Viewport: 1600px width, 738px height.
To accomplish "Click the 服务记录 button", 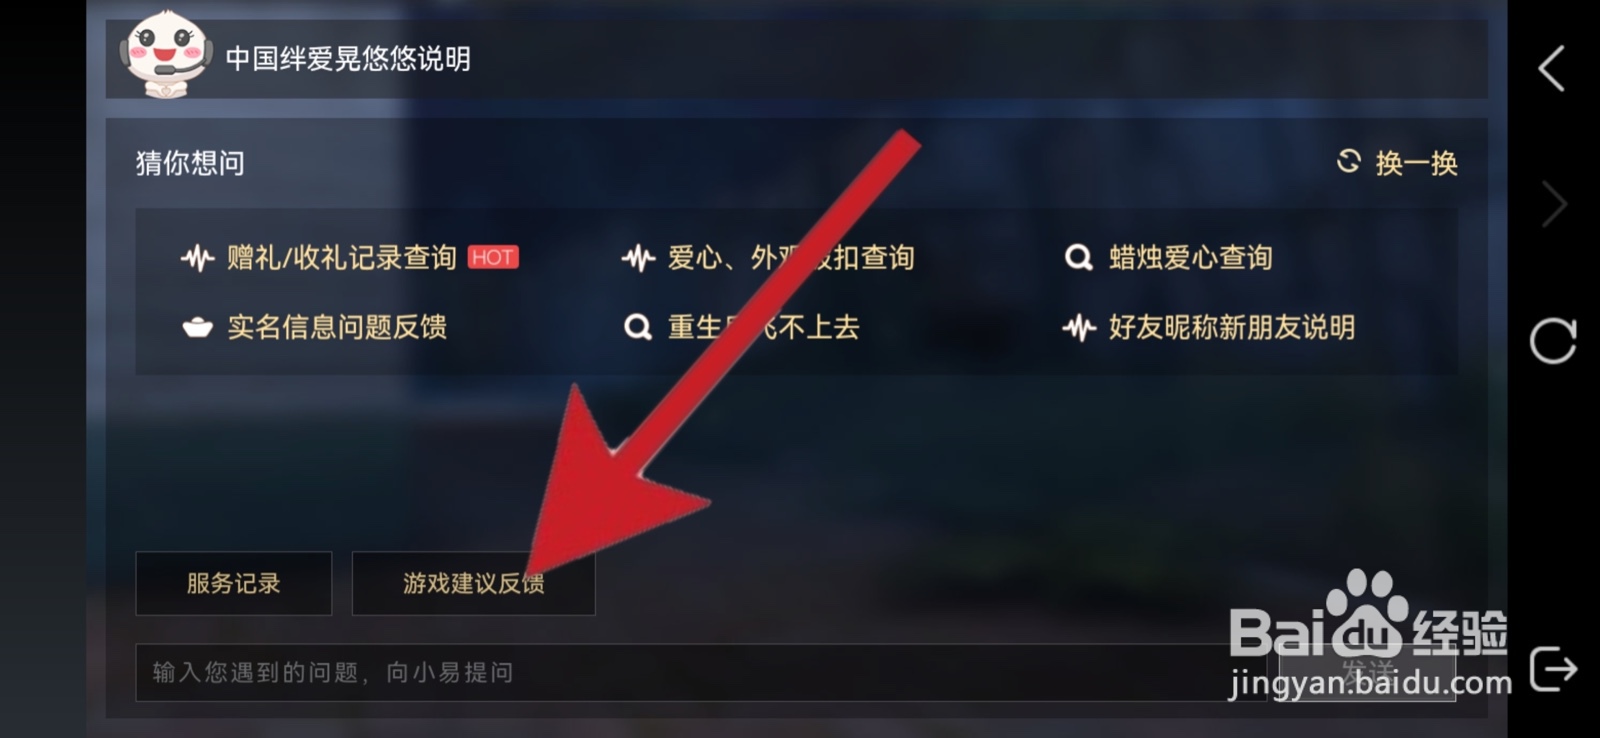I will pyautogui.click(x=234, y=583).
